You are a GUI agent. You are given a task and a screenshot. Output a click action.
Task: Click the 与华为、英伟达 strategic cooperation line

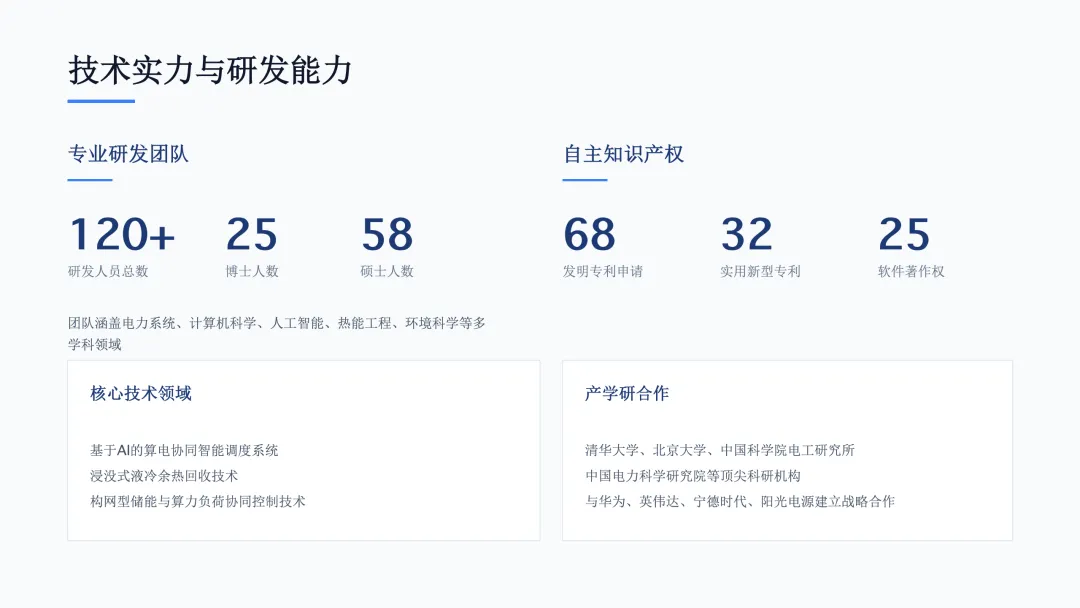740,501
